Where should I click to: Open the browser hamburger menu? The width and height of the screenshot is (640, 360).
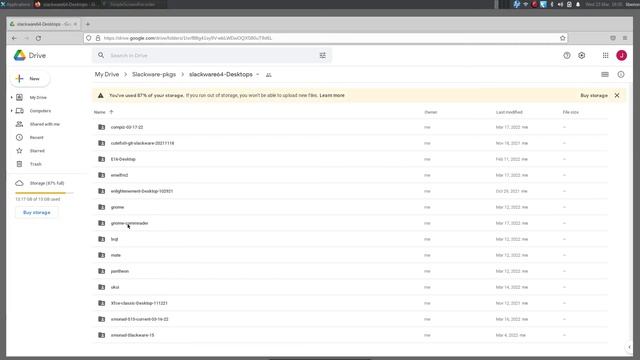pyautogui.click(x=625, y=38)
